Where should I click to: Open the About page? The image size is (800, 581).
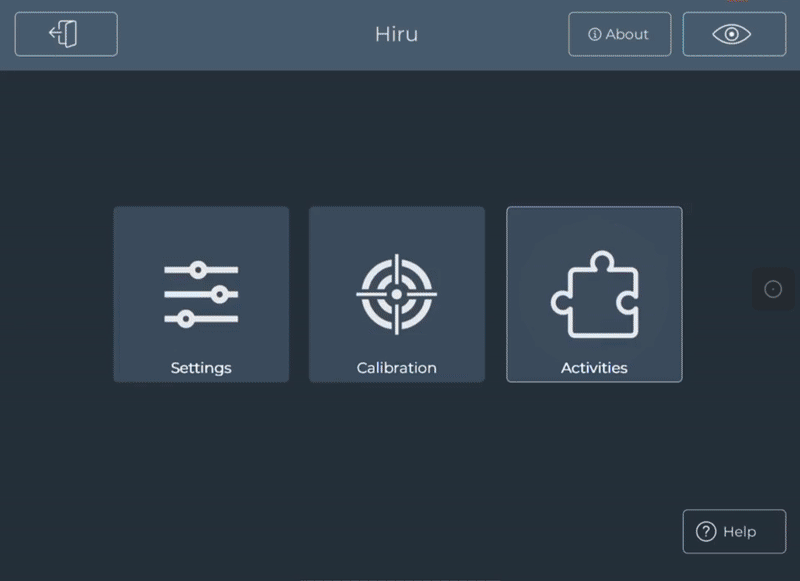(619, 34)
